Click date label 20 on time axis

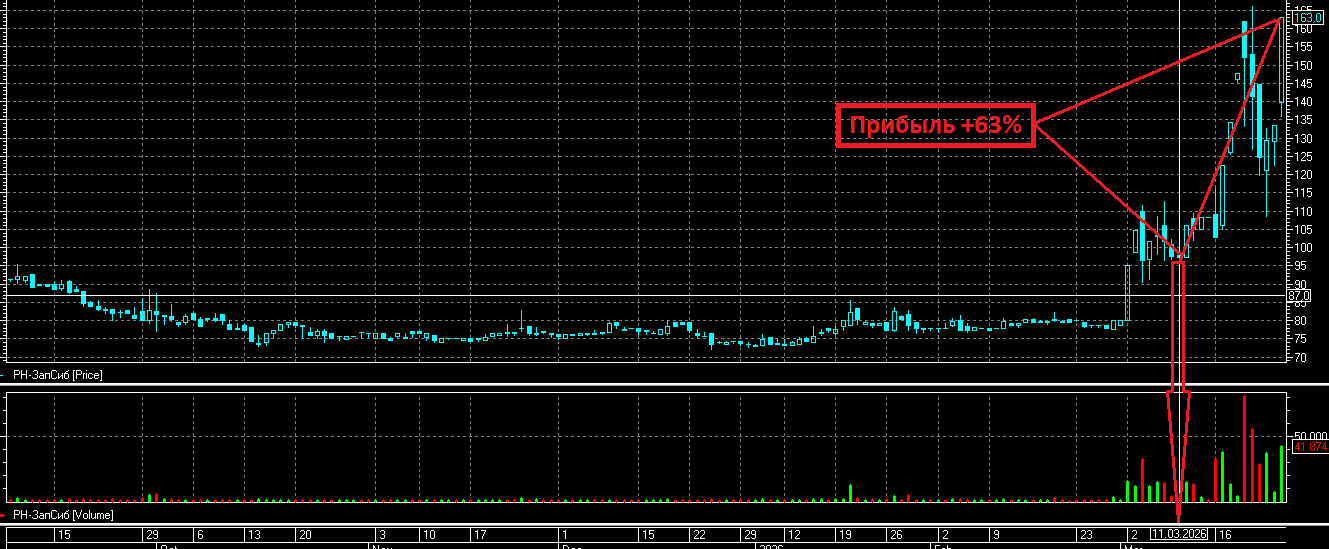tap(304, 534)
